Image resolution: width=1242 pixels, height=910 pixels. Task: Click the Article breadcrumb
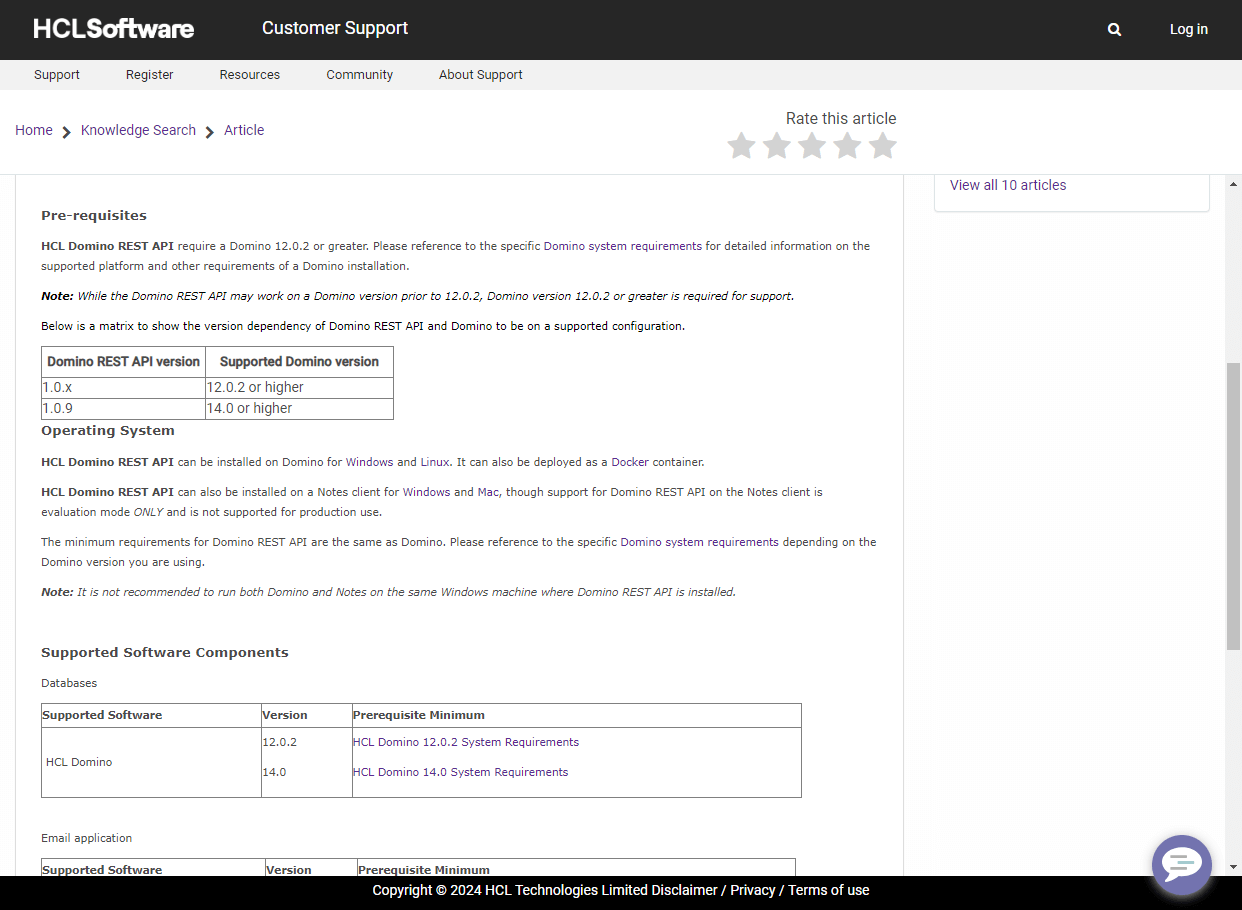[244, 130]
